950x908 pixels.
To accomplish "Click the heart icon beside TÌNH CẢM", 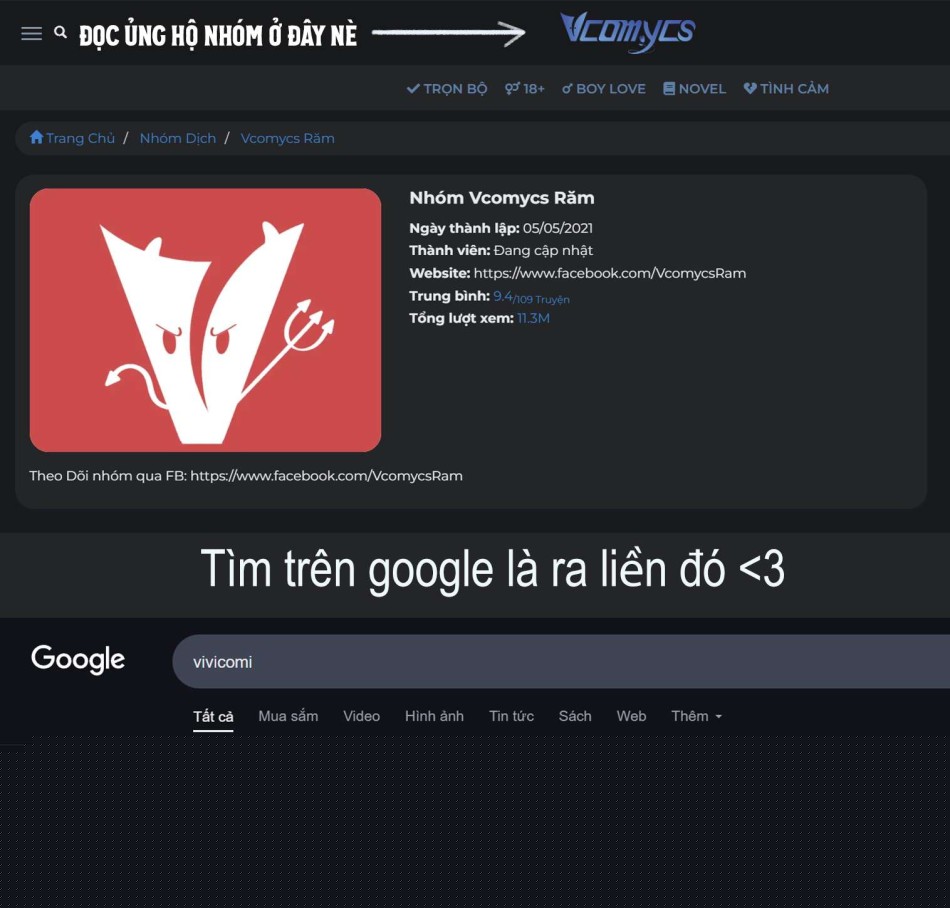I will pos(750,88).
